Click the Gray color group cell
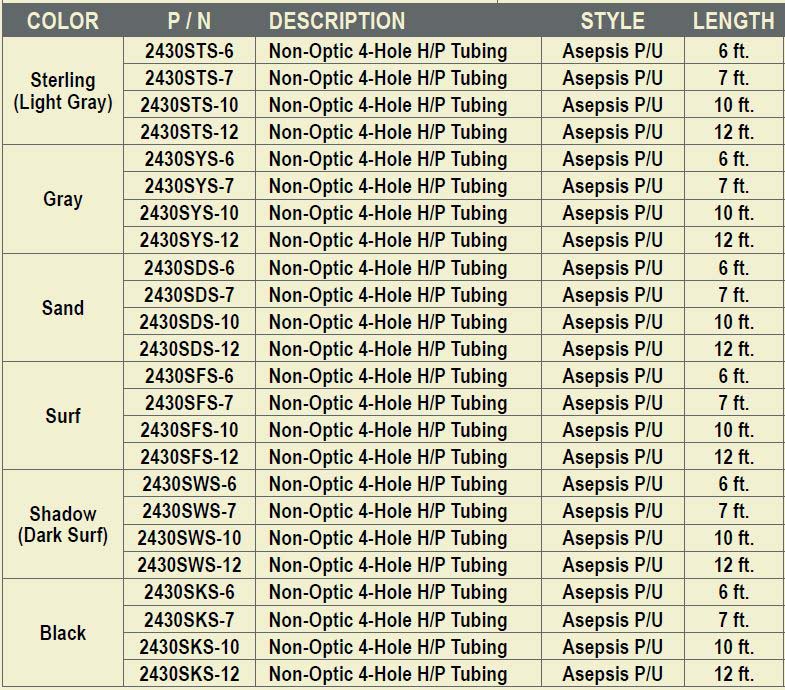Screen dimensions: 785x690 [x=63, y=199]
